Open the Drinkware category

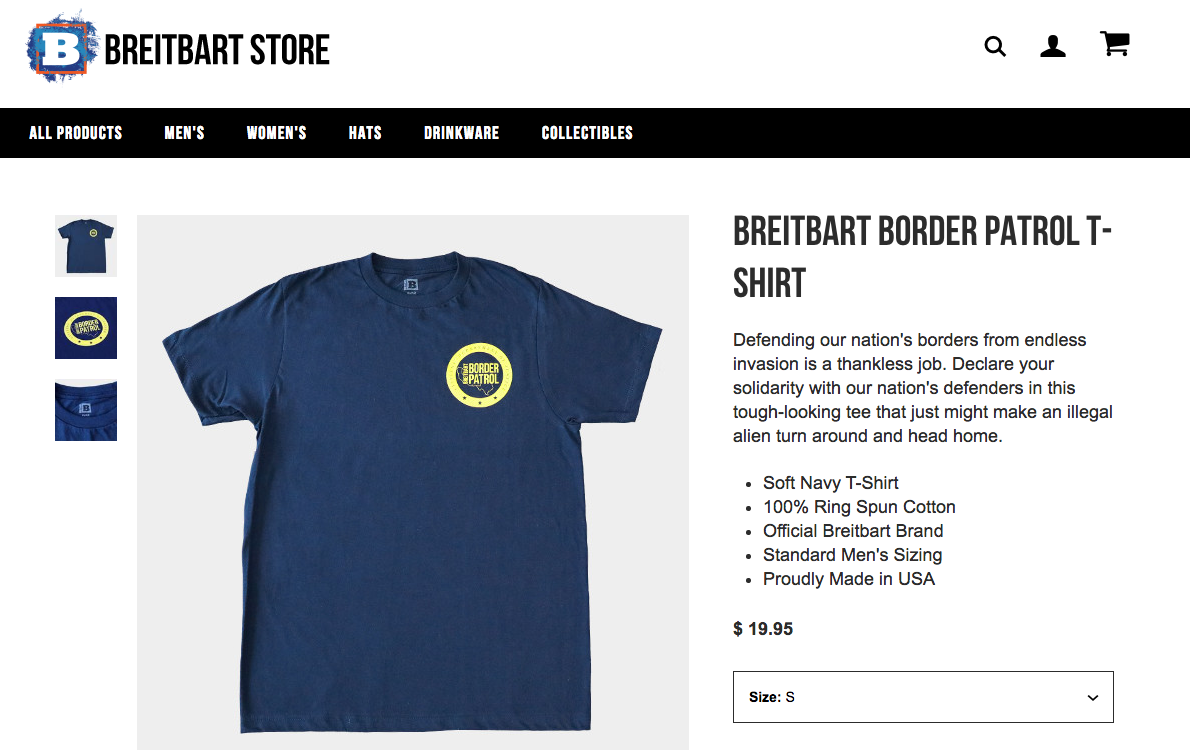(461, 133)
